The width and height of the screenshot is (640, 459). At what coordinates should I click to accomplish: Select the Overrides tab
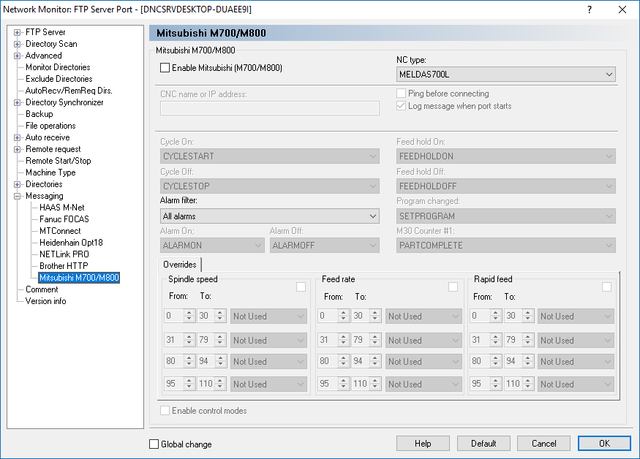[x=180, y=265]
